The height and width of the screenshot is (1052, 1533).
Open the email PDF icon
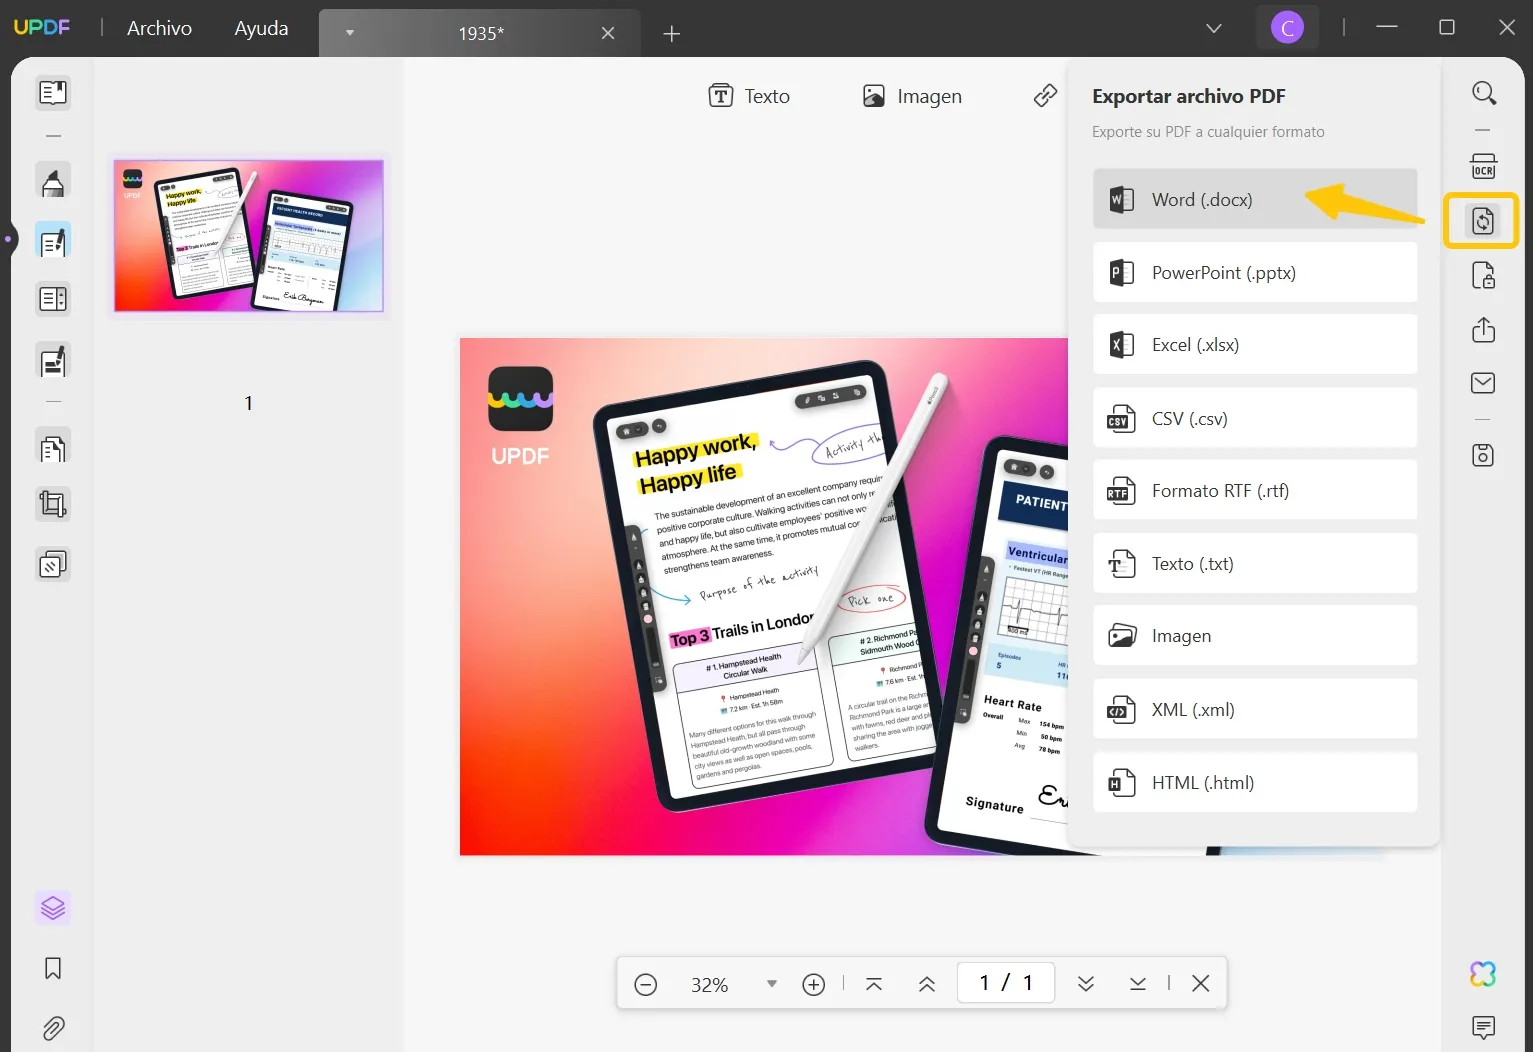click(x=1483, y=383)
